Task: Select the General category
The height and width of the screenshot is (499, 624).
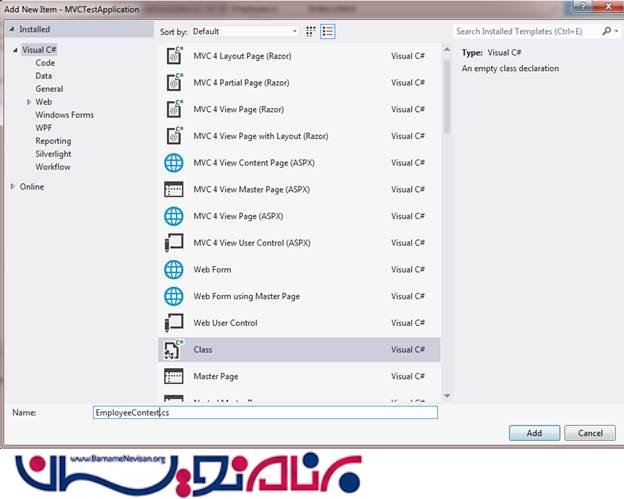Action: point(49,89)
